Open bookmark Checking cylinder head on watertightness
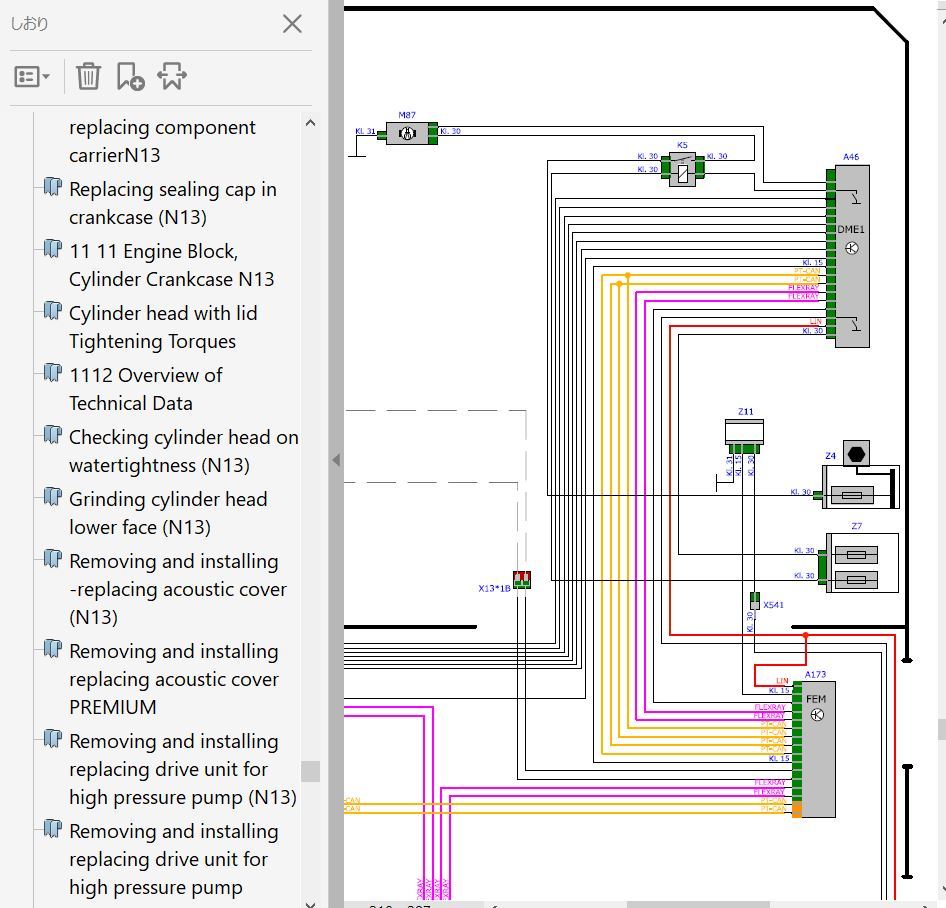This screenshot has width=946, height=908. coord(183,451)
